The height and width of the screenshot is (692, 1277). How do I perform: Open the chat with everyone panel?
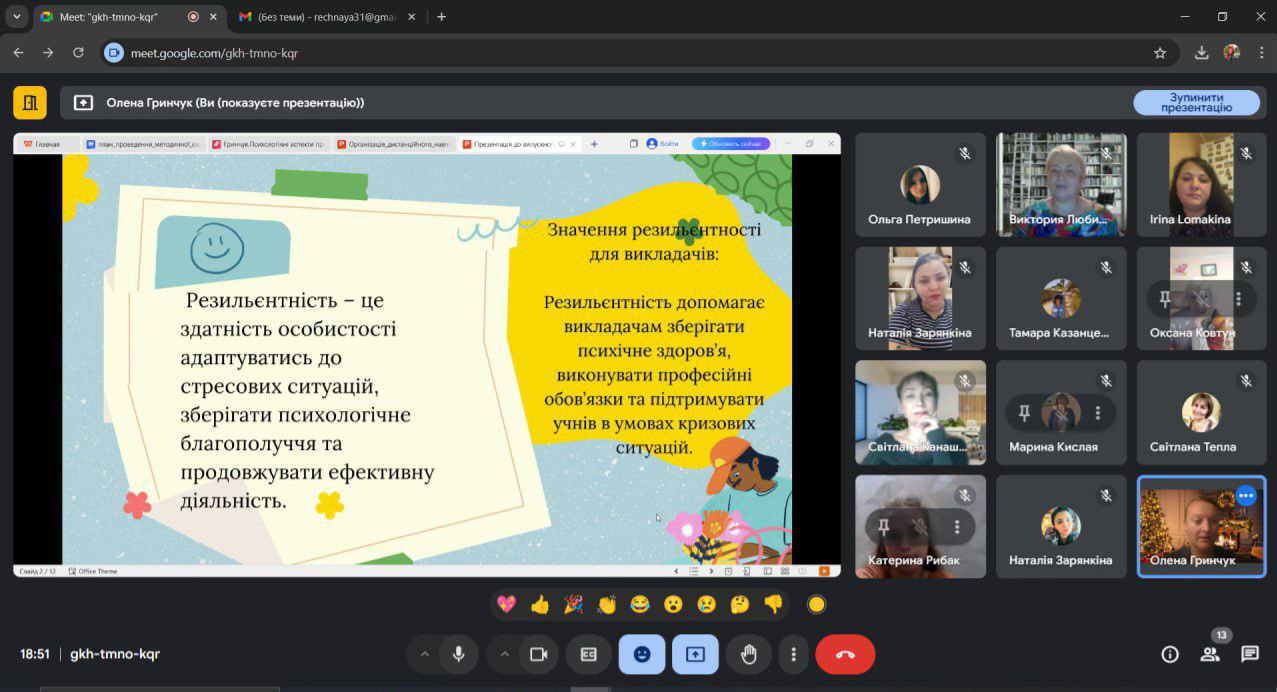coord(1250,654)
